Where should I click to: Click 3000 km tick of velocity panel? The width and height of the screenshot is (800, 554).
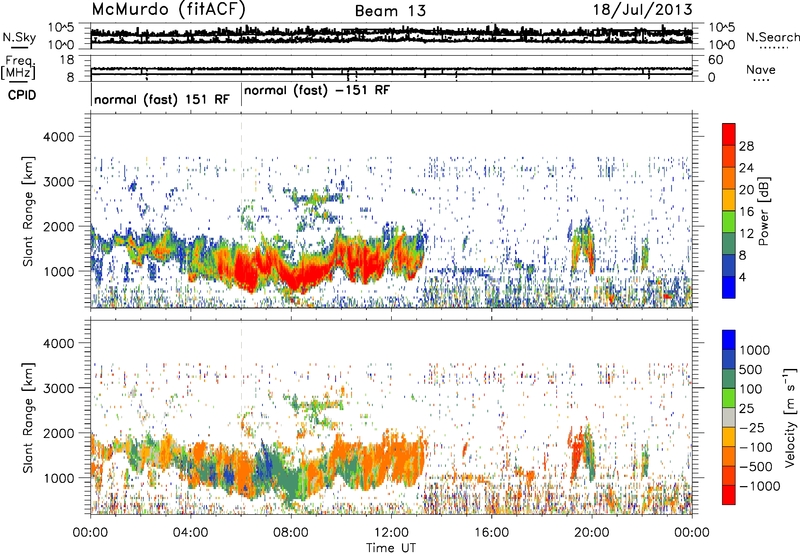[x=59, y=388]
